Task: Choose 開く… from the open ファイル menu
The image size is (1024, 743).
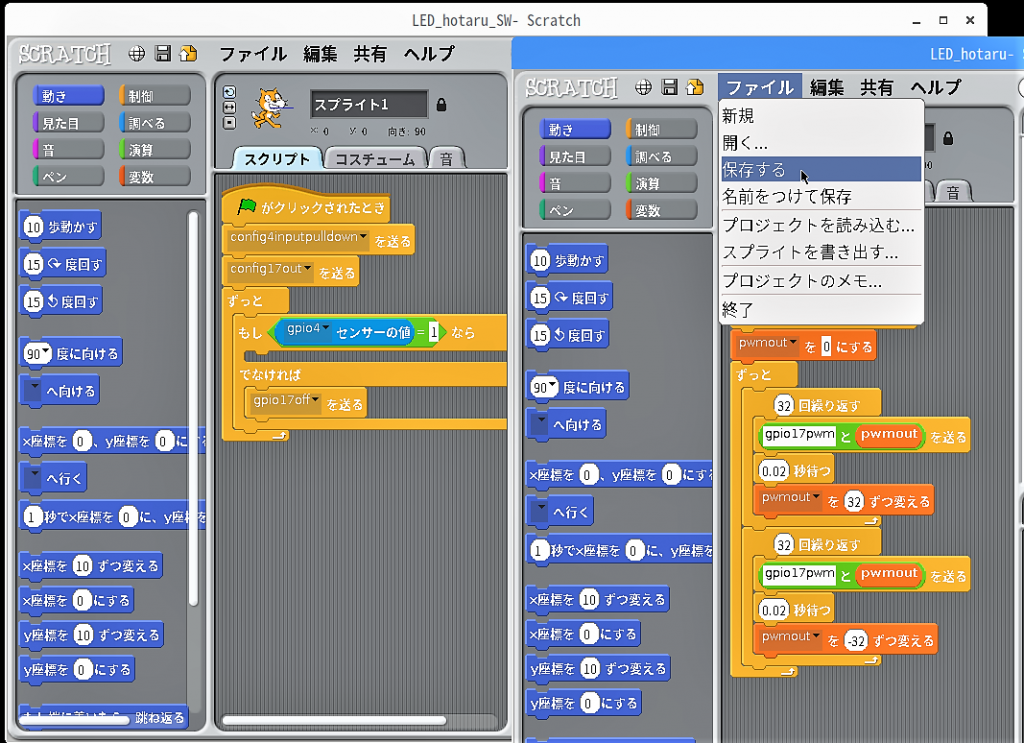Action: (821, 142)
